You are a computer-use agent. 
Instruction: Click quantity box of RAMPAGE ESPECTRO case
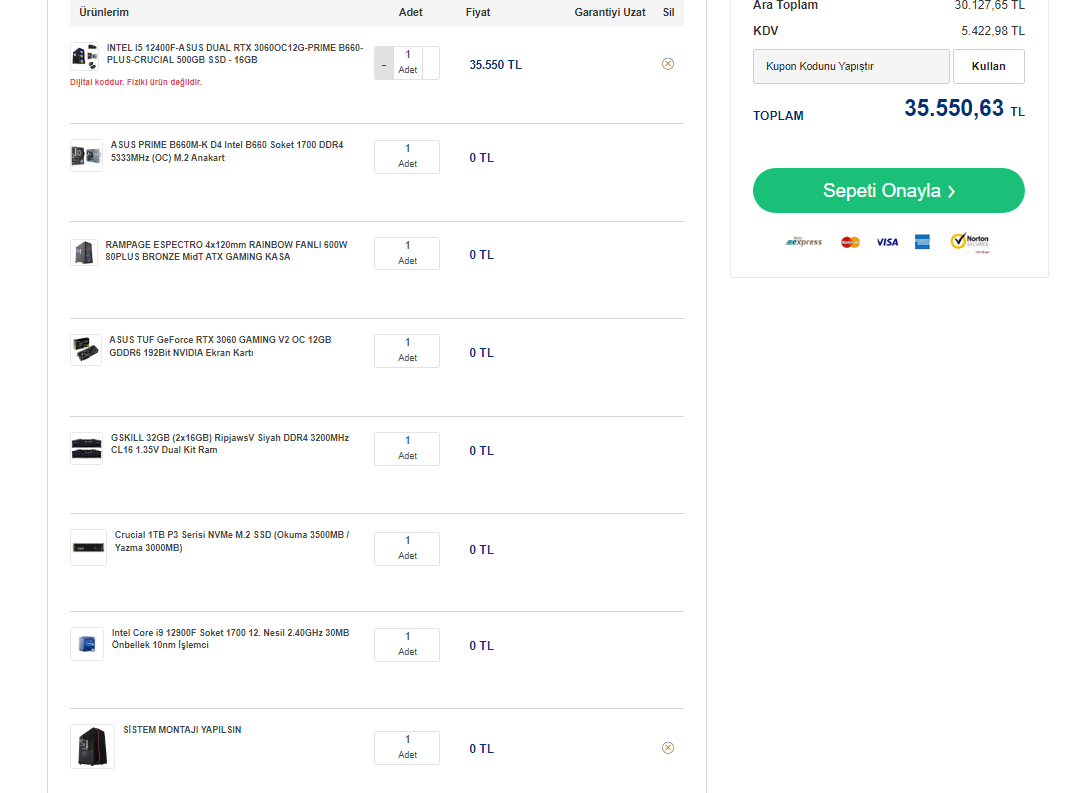407,254
